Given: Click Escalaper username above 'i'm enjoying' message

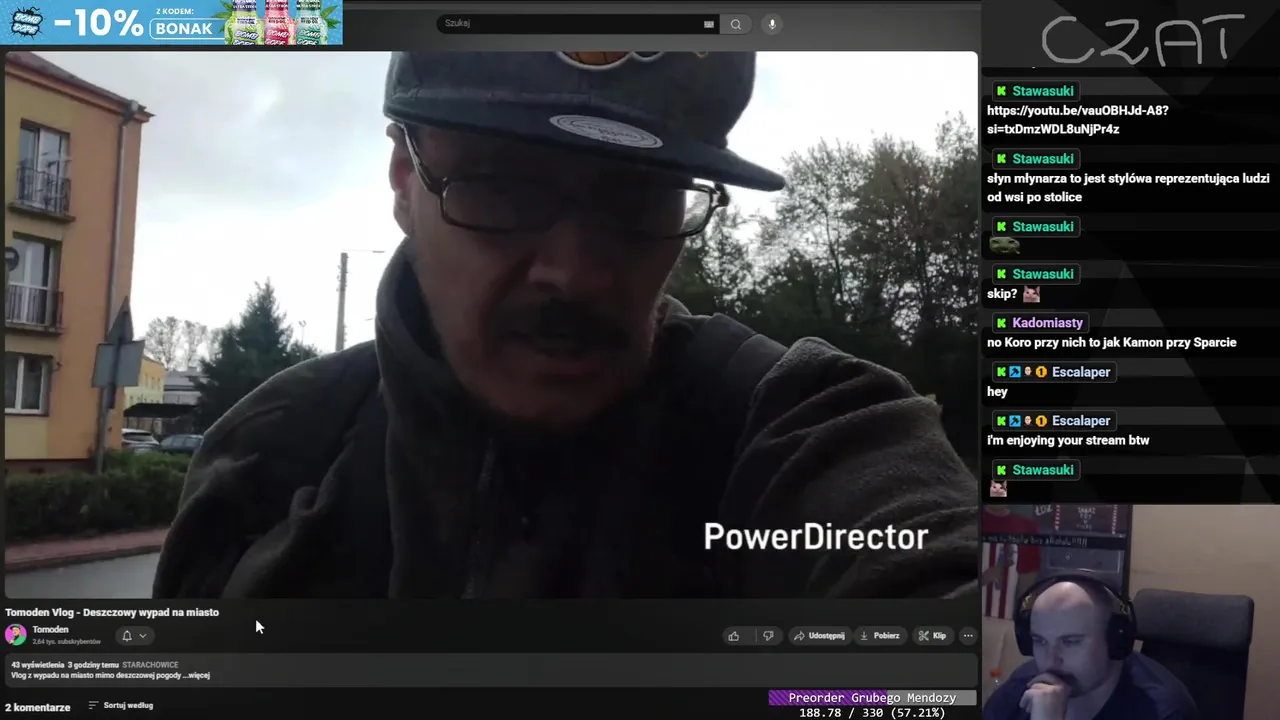Looking at the screenshot, I should [x=1081, y=421].
